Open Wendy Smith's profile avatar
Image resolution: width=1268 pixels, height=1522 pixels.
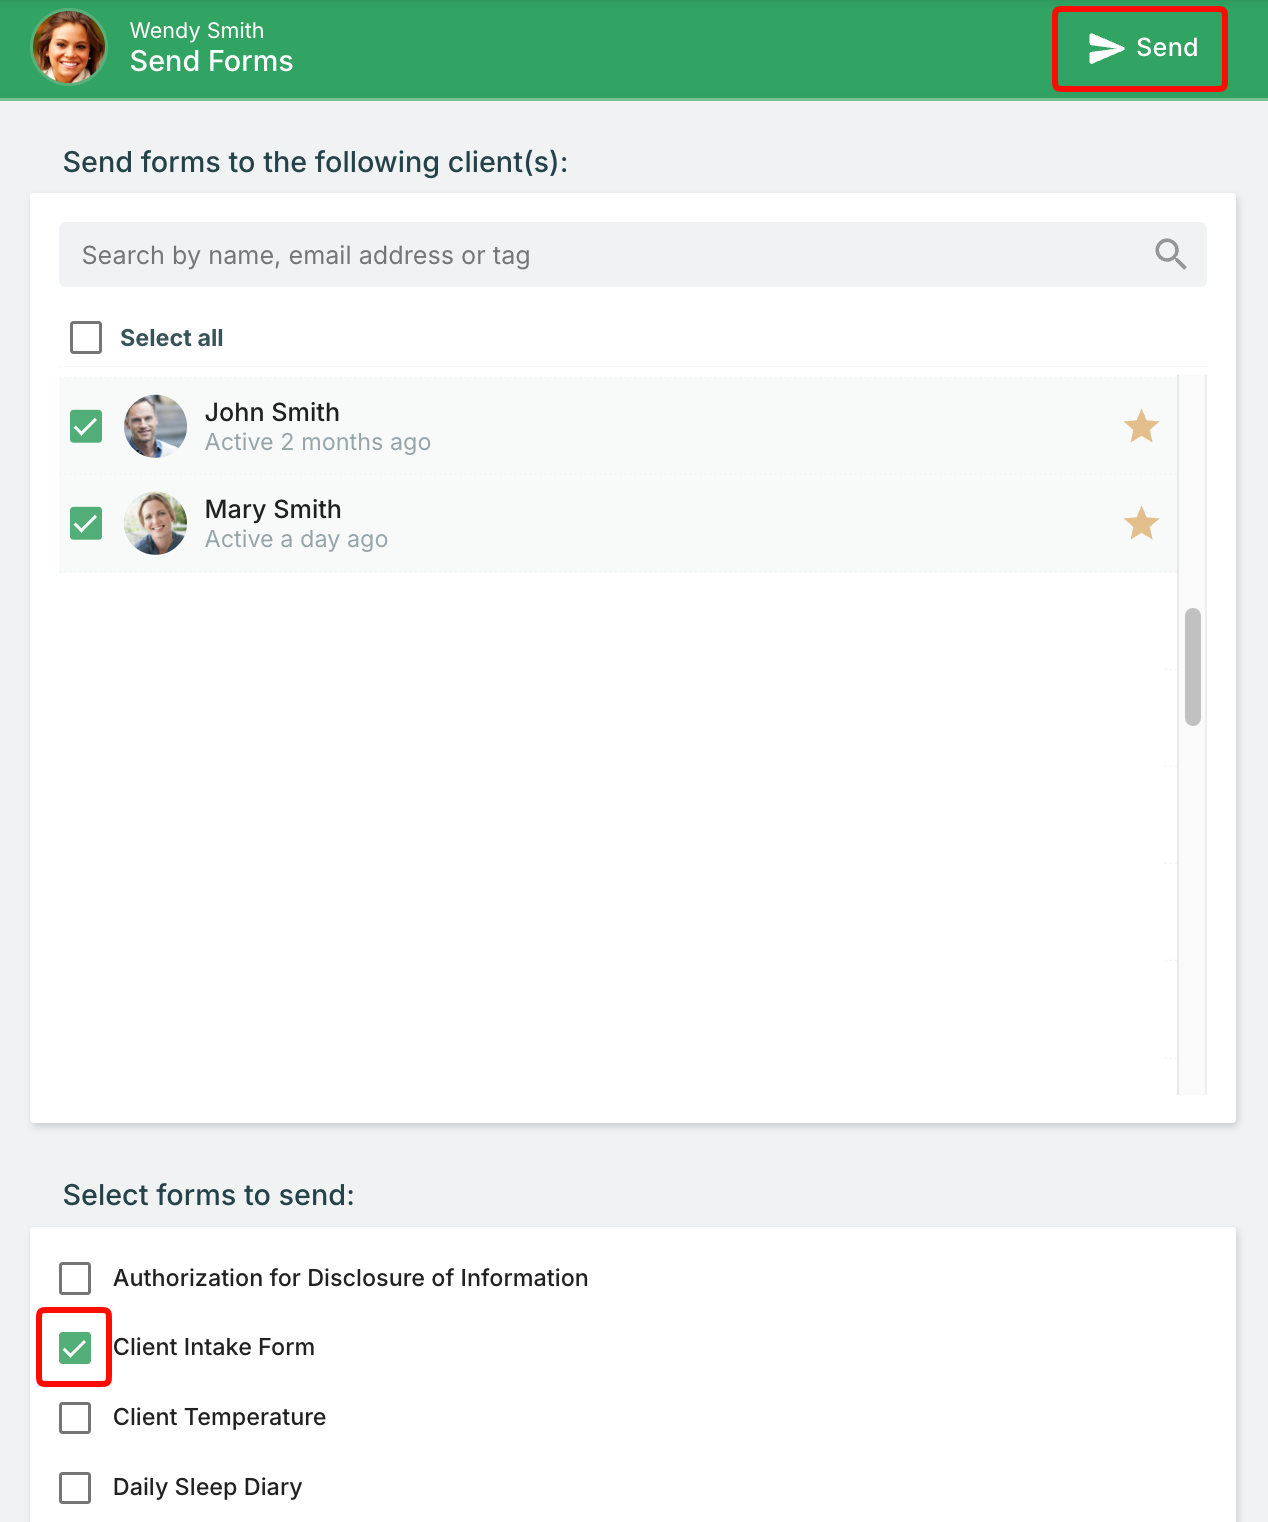pos(69,47)
